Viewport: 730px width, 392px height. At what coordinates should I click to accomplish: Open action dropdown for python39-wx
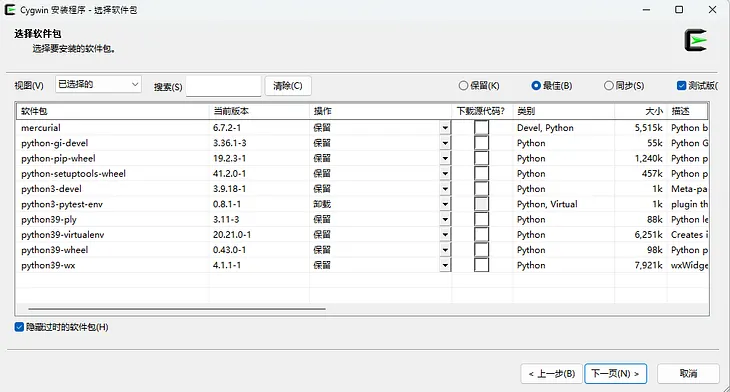coord(445,265)
